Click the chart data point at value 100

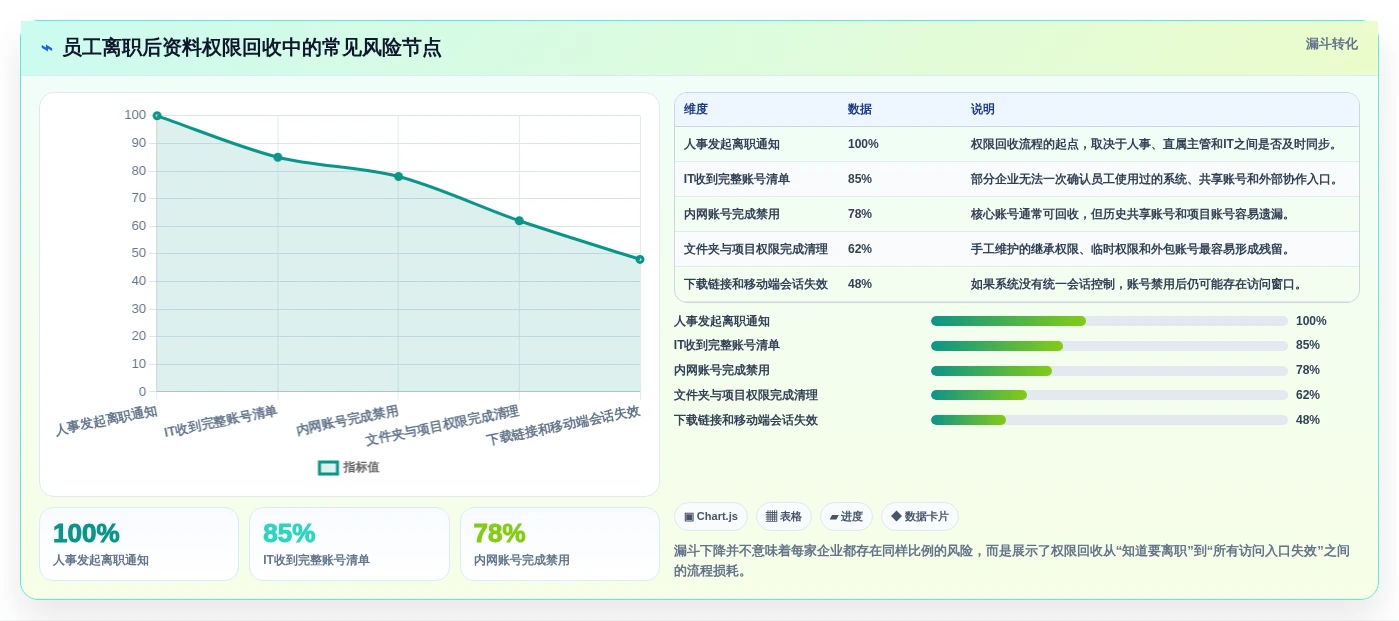coord(157,116)
